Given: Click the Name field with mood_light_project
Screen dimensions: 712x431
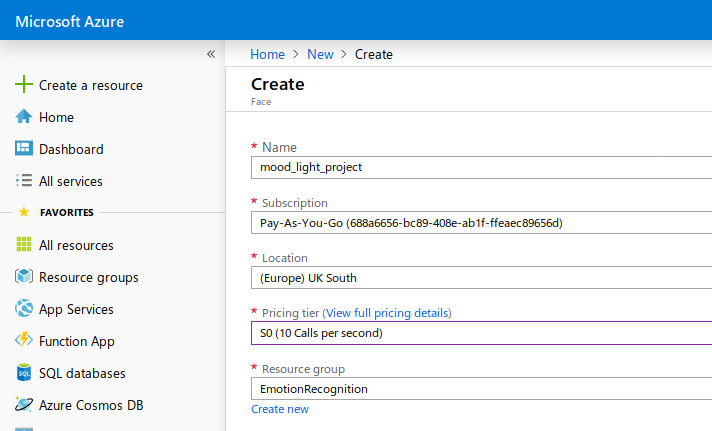Looking at the screenshot, I should (481, 168).
